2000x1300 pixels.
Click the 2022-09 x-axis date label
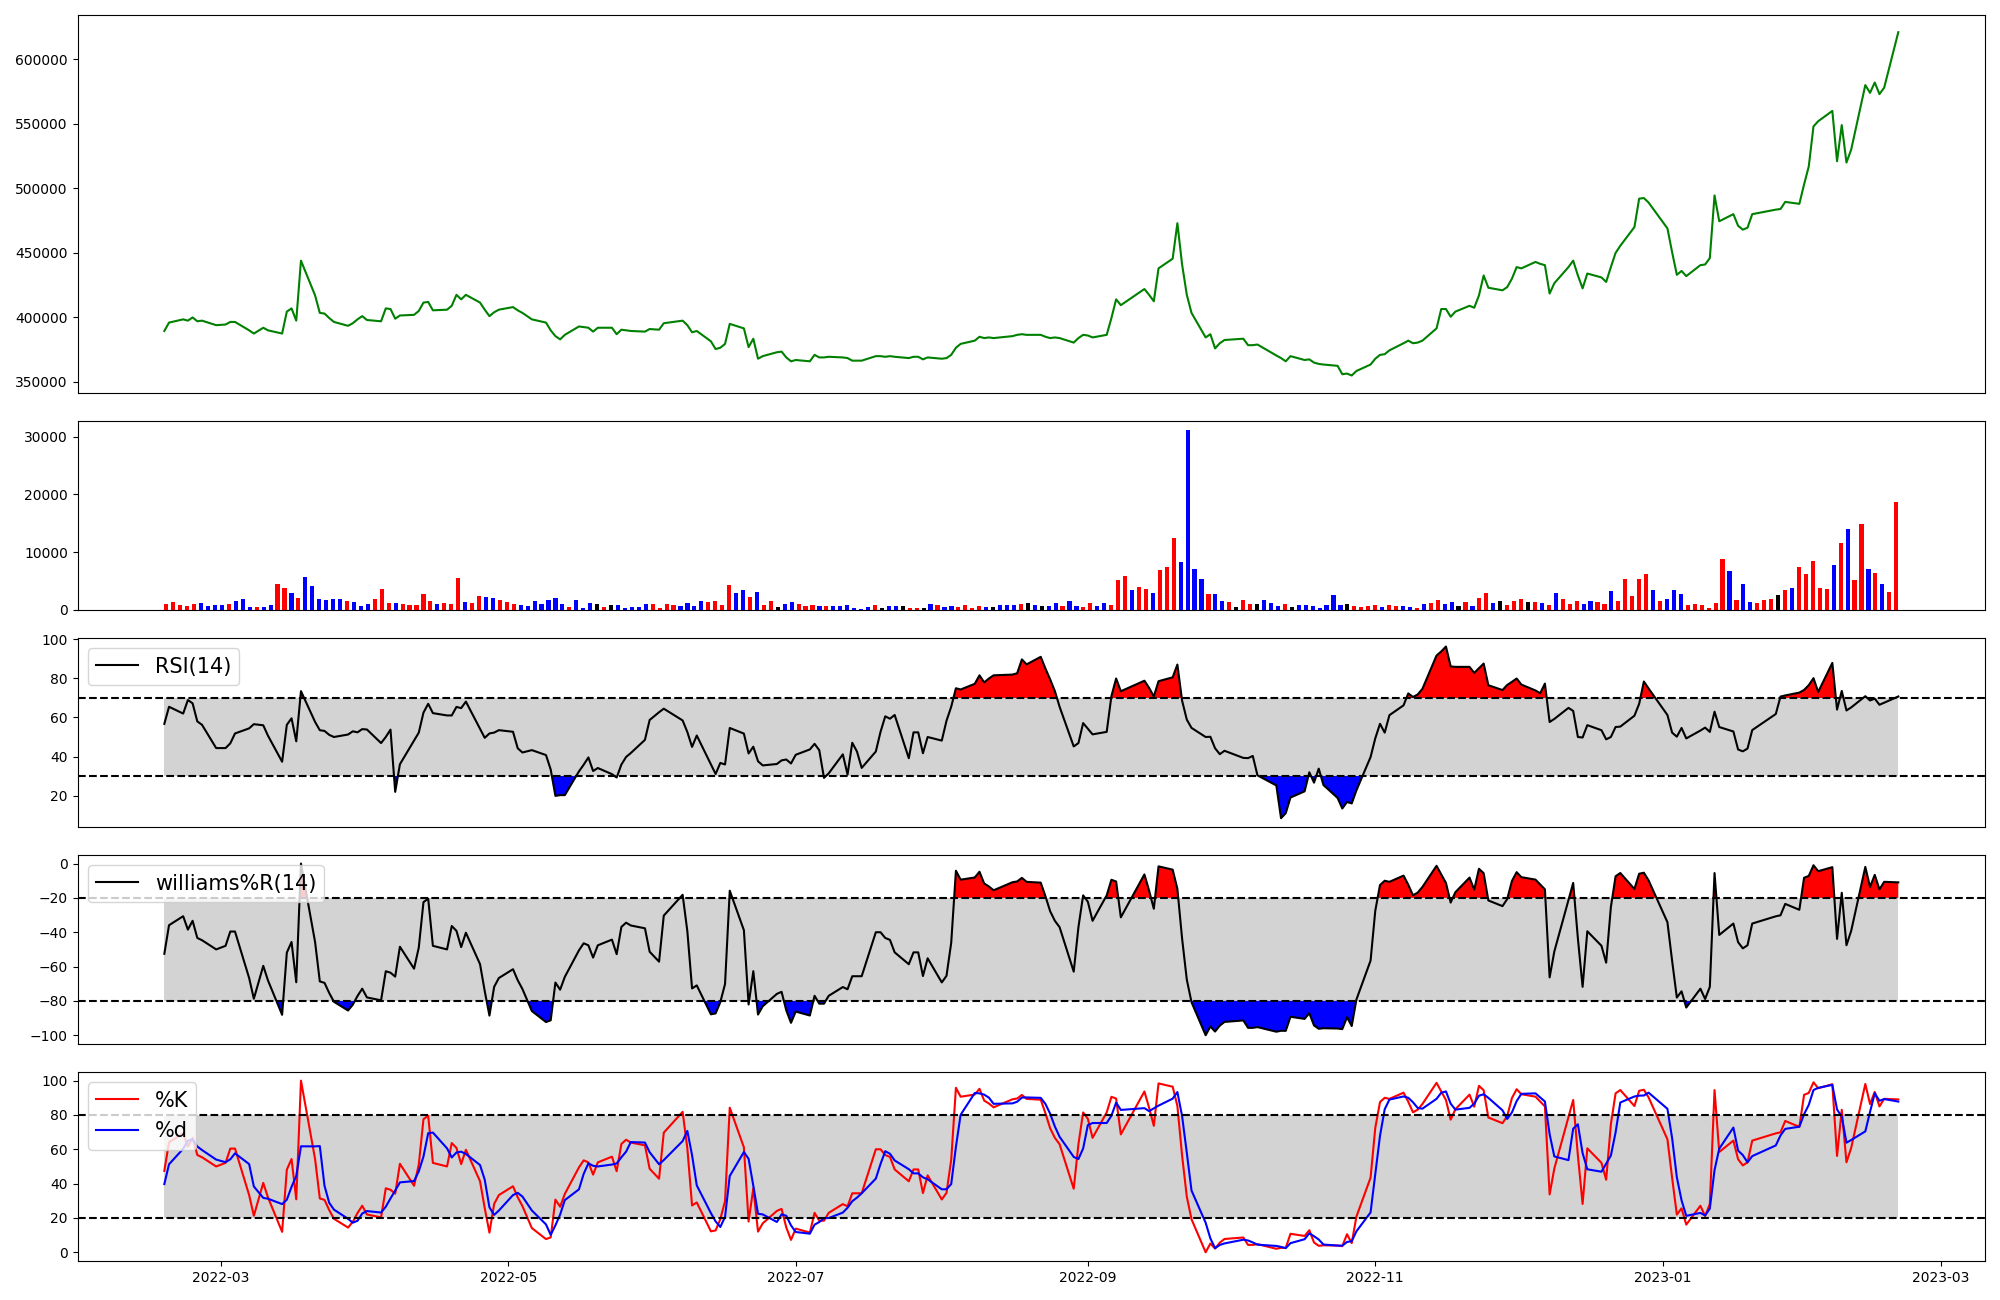point(1087,1276)
